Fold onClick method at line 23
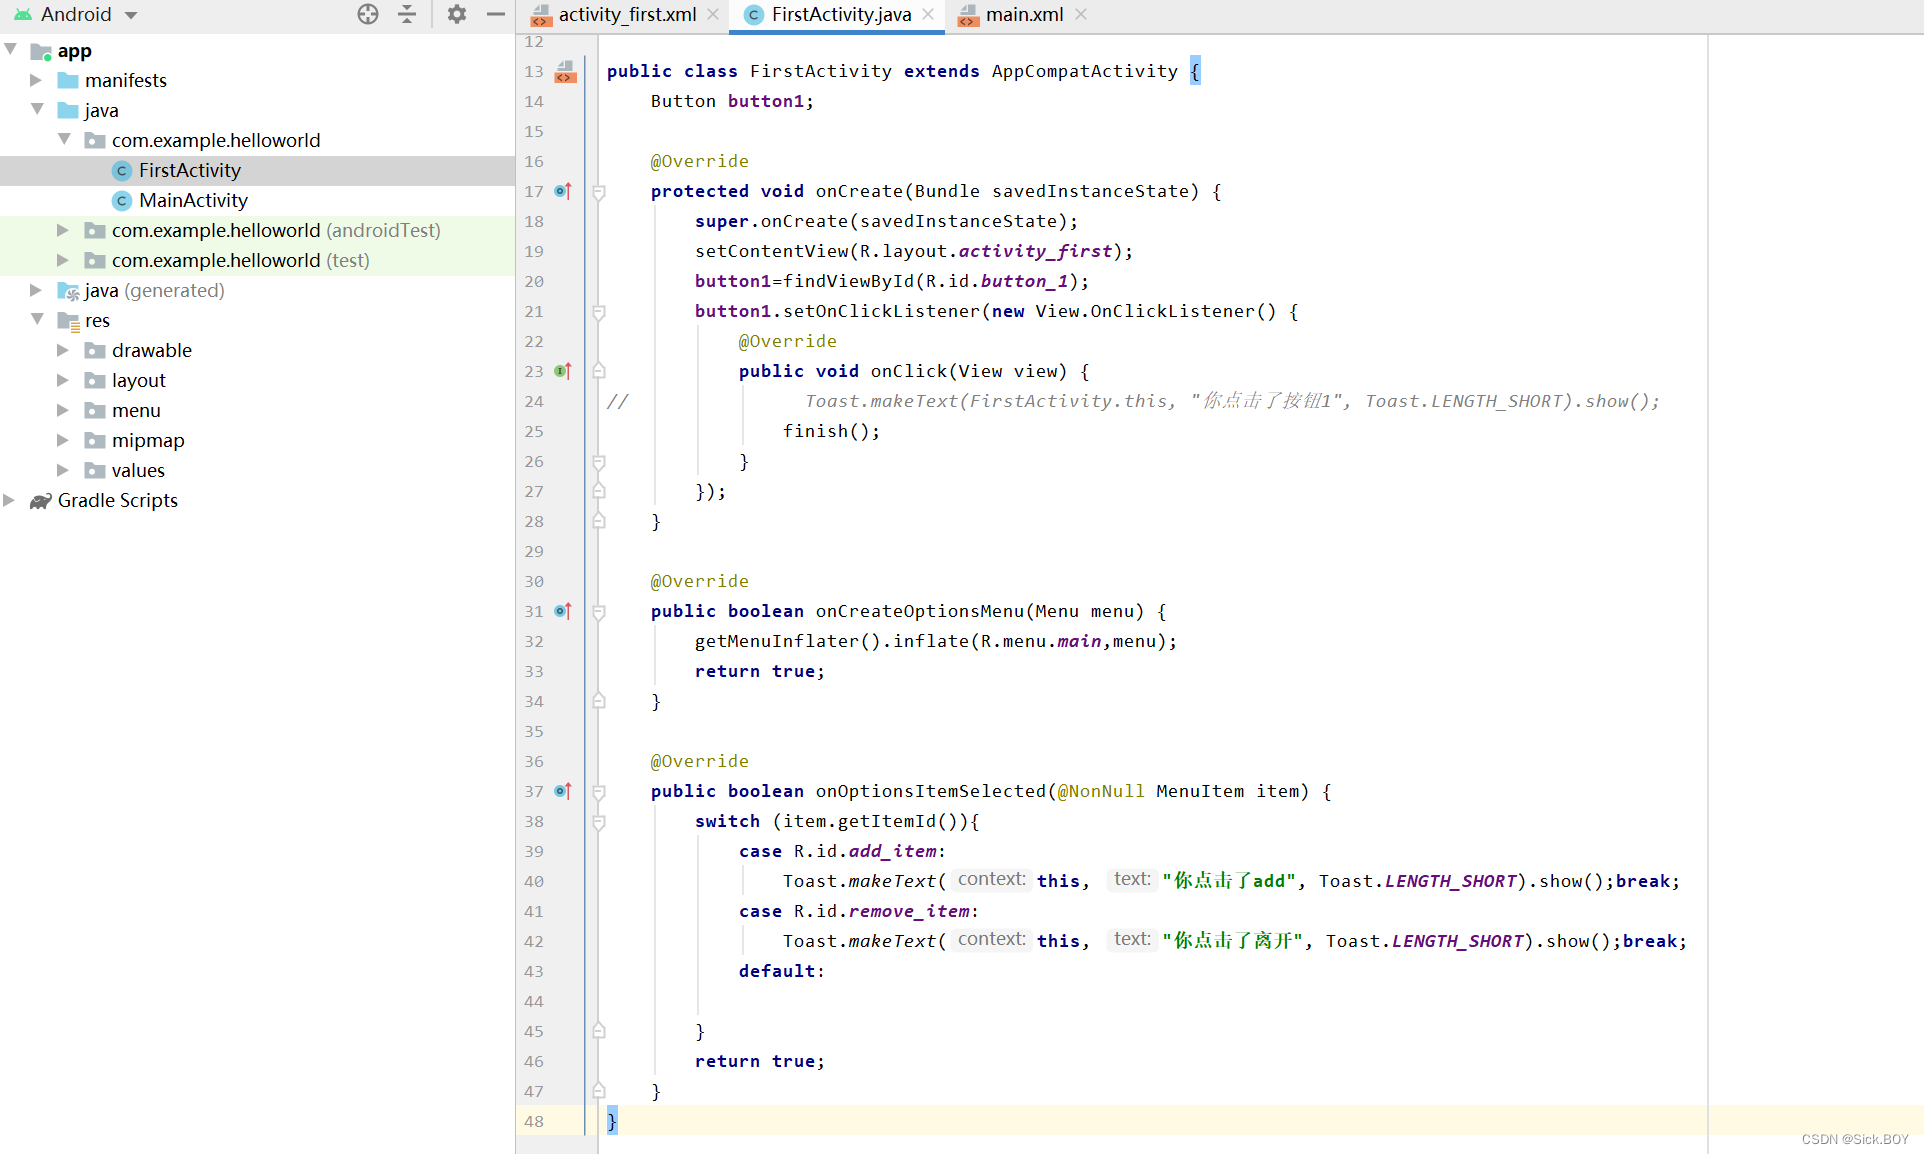1924x1154 pixels. click(598, 371)
